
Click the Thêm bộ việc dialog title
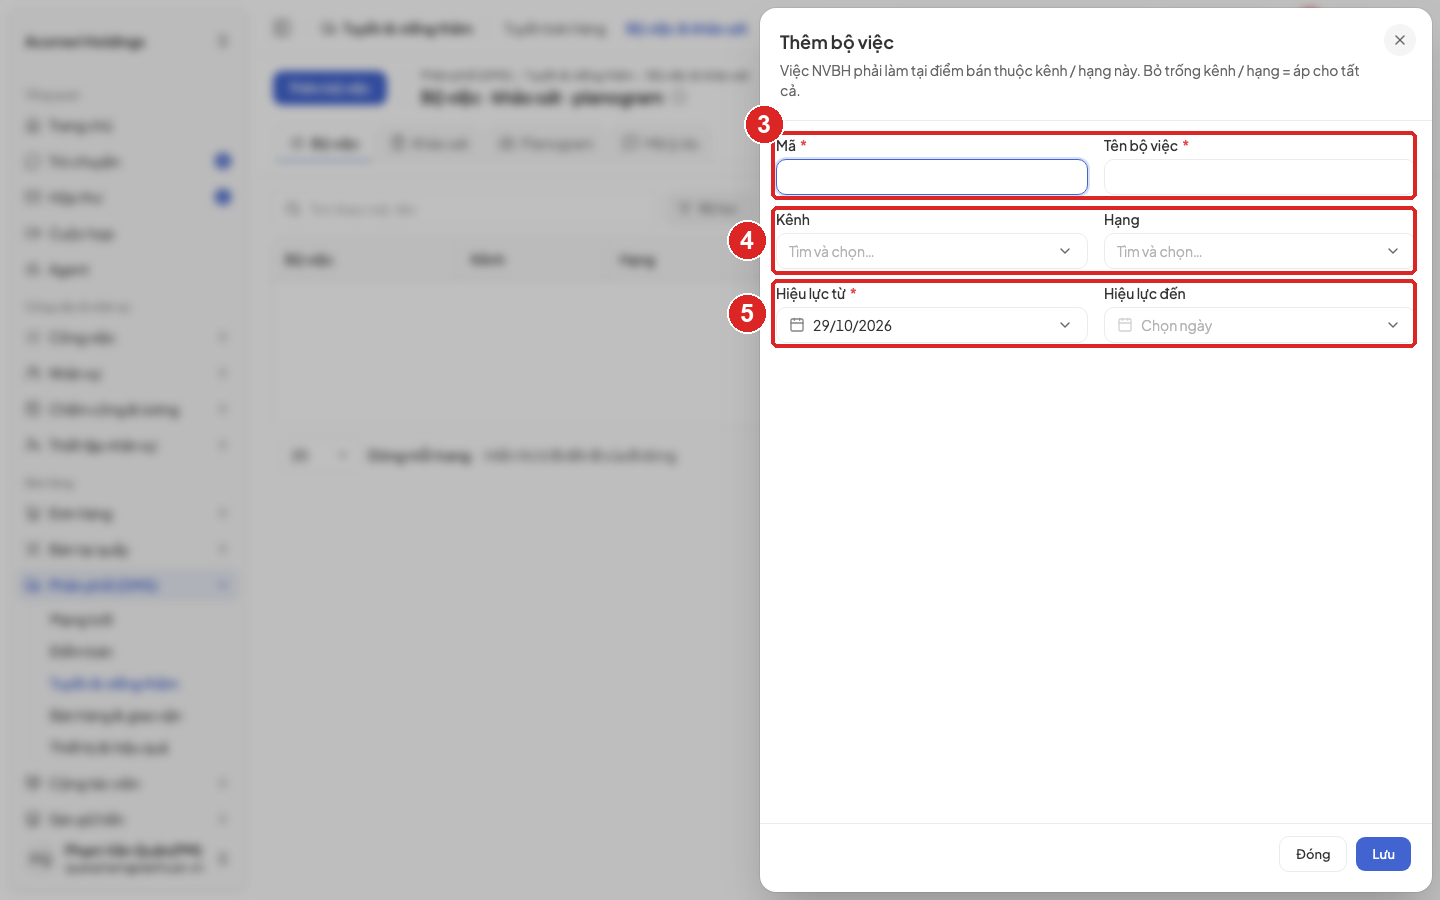(837, 42)
